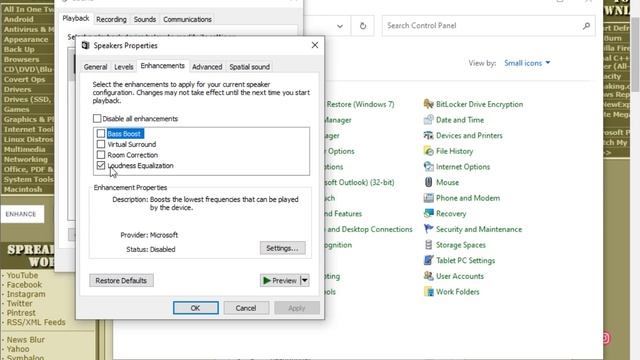
Task: Click the refresh icon beside the address bar
Action: [x=362, y=26]
